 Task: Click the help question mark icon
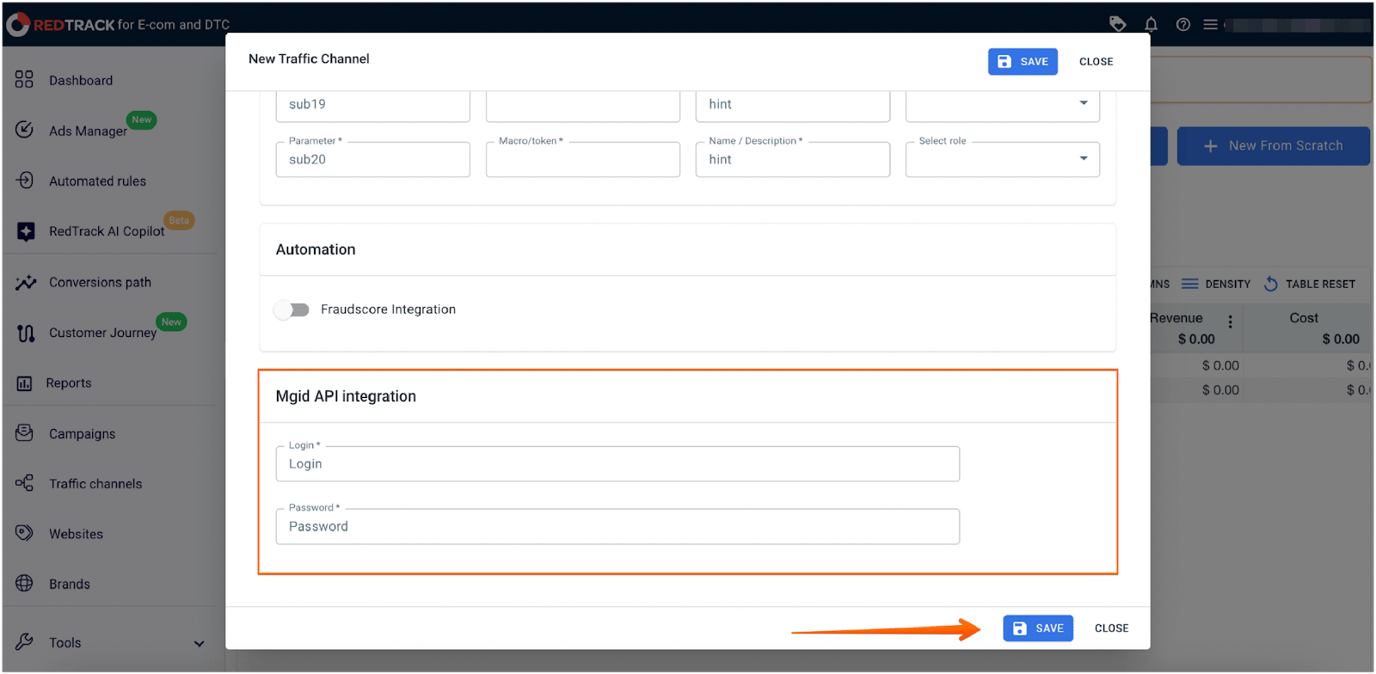pos(1183,23)
